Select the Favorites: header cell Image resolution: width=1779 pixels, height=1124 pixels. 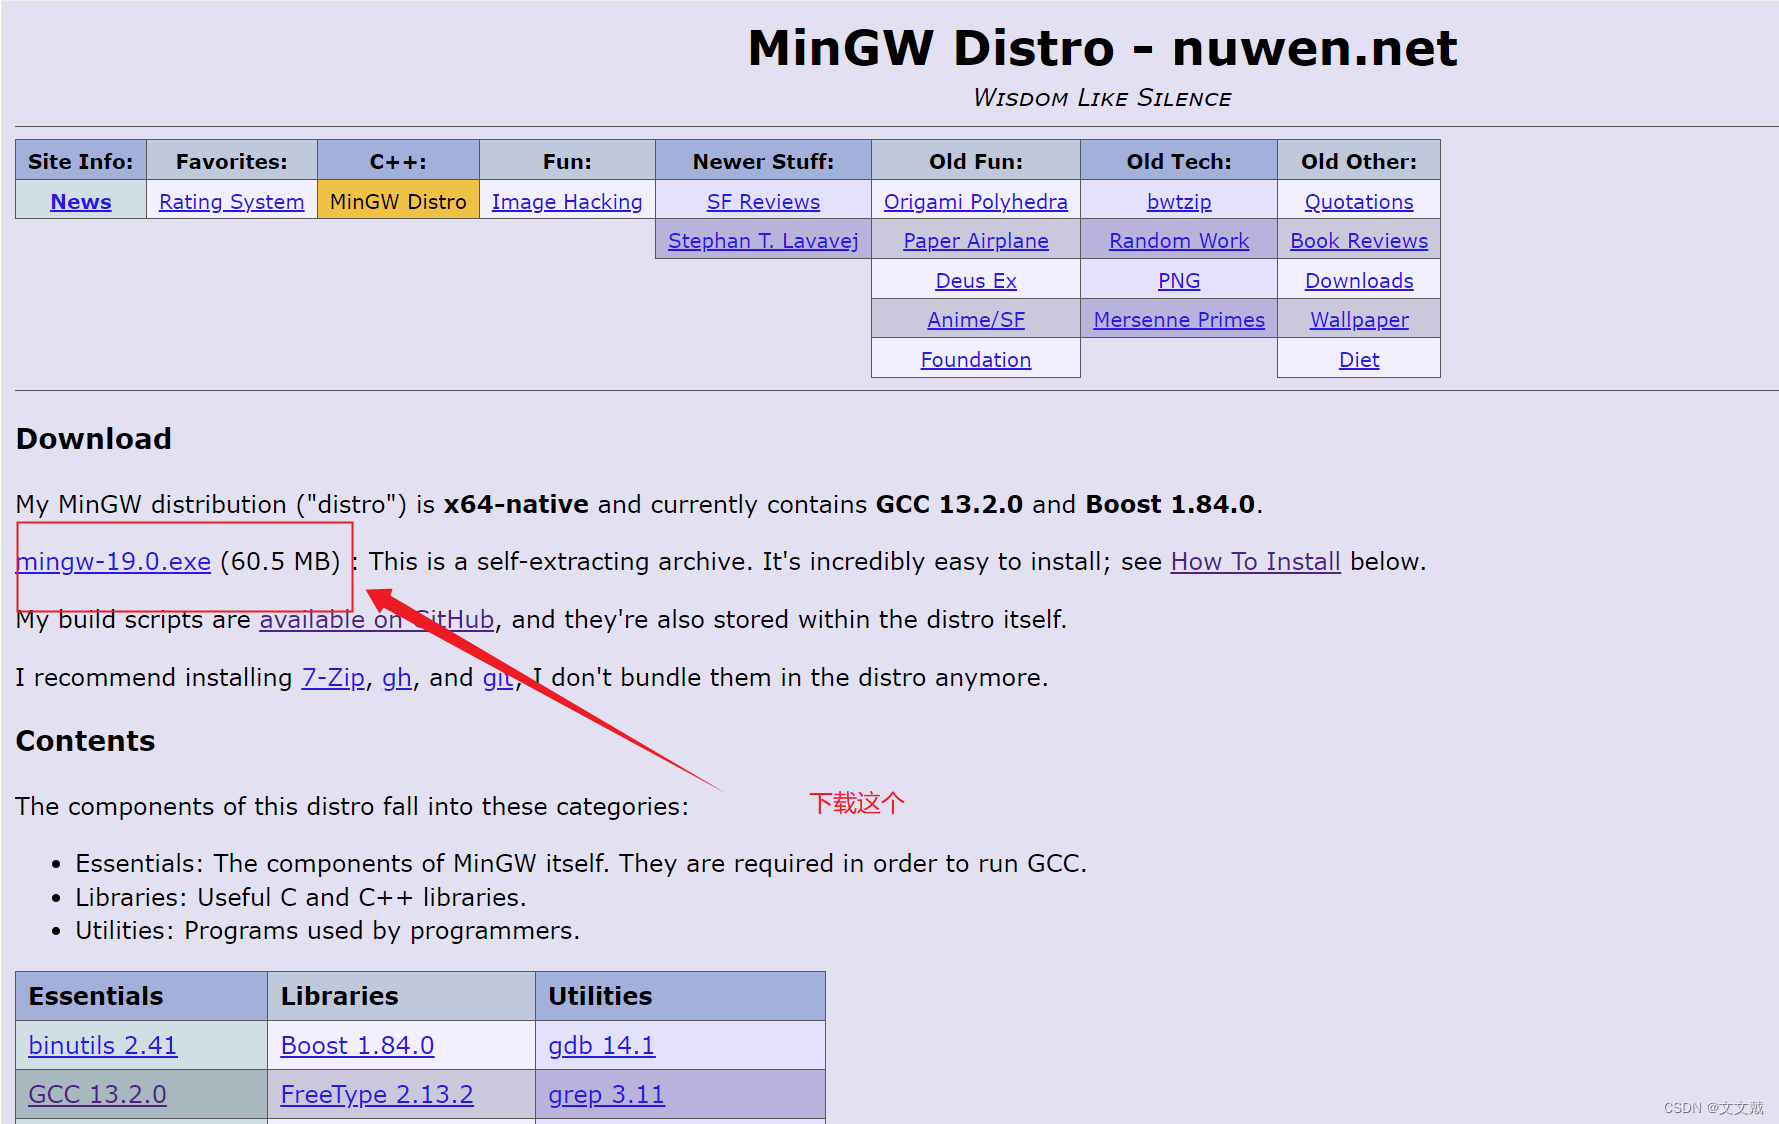[x=232, y=160]
